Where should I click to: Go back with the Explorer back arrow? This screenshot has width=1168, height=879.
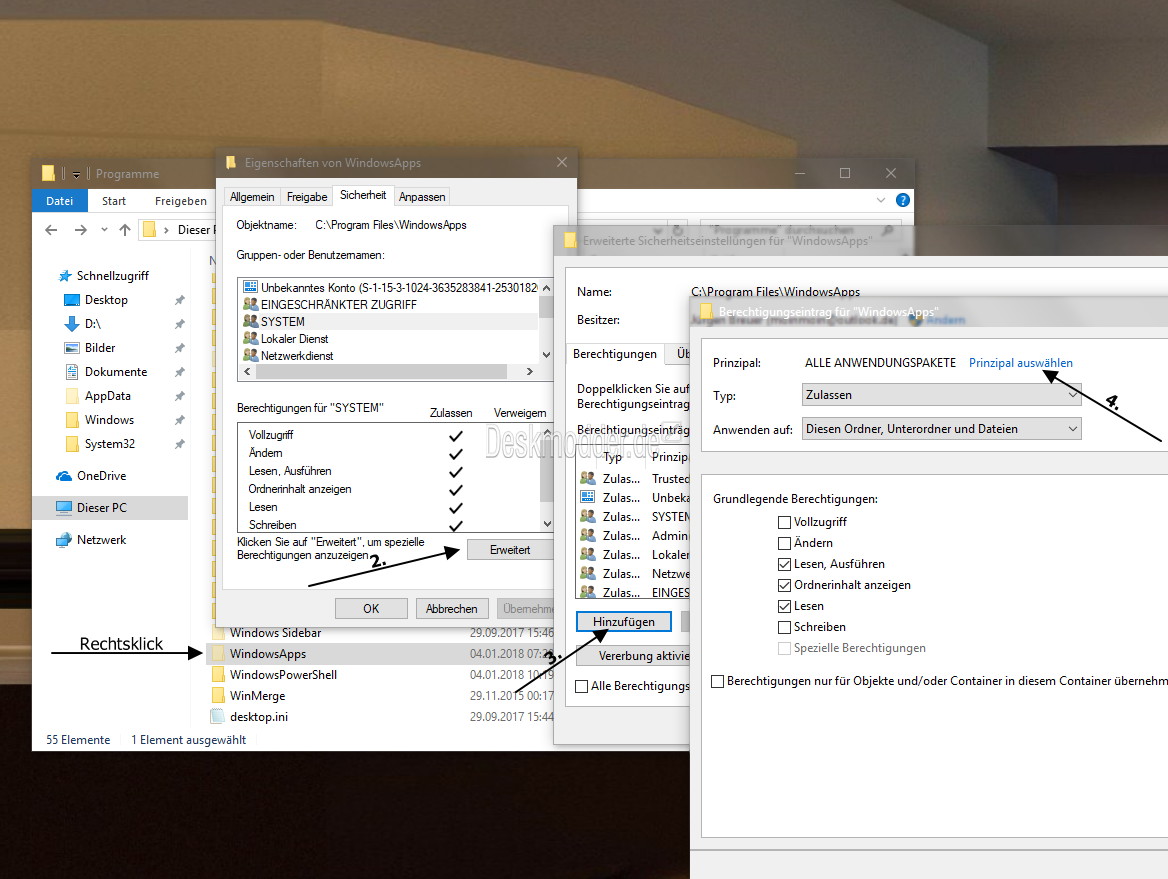51,229
